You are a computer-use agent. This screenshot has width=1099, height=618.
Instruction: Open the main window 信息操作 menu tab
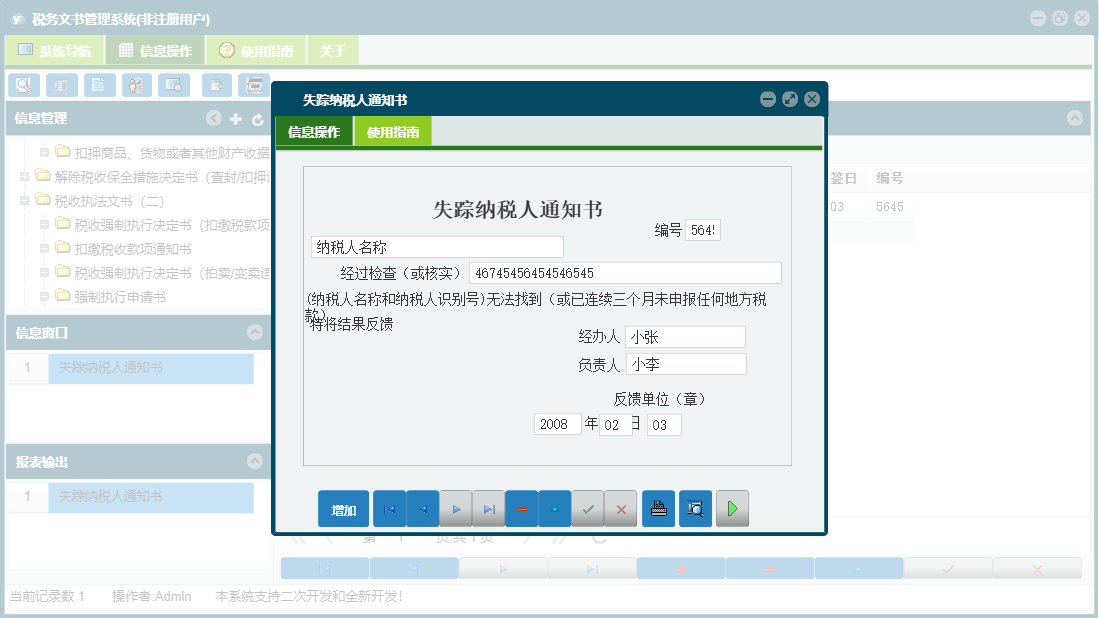tap(156, 50)
